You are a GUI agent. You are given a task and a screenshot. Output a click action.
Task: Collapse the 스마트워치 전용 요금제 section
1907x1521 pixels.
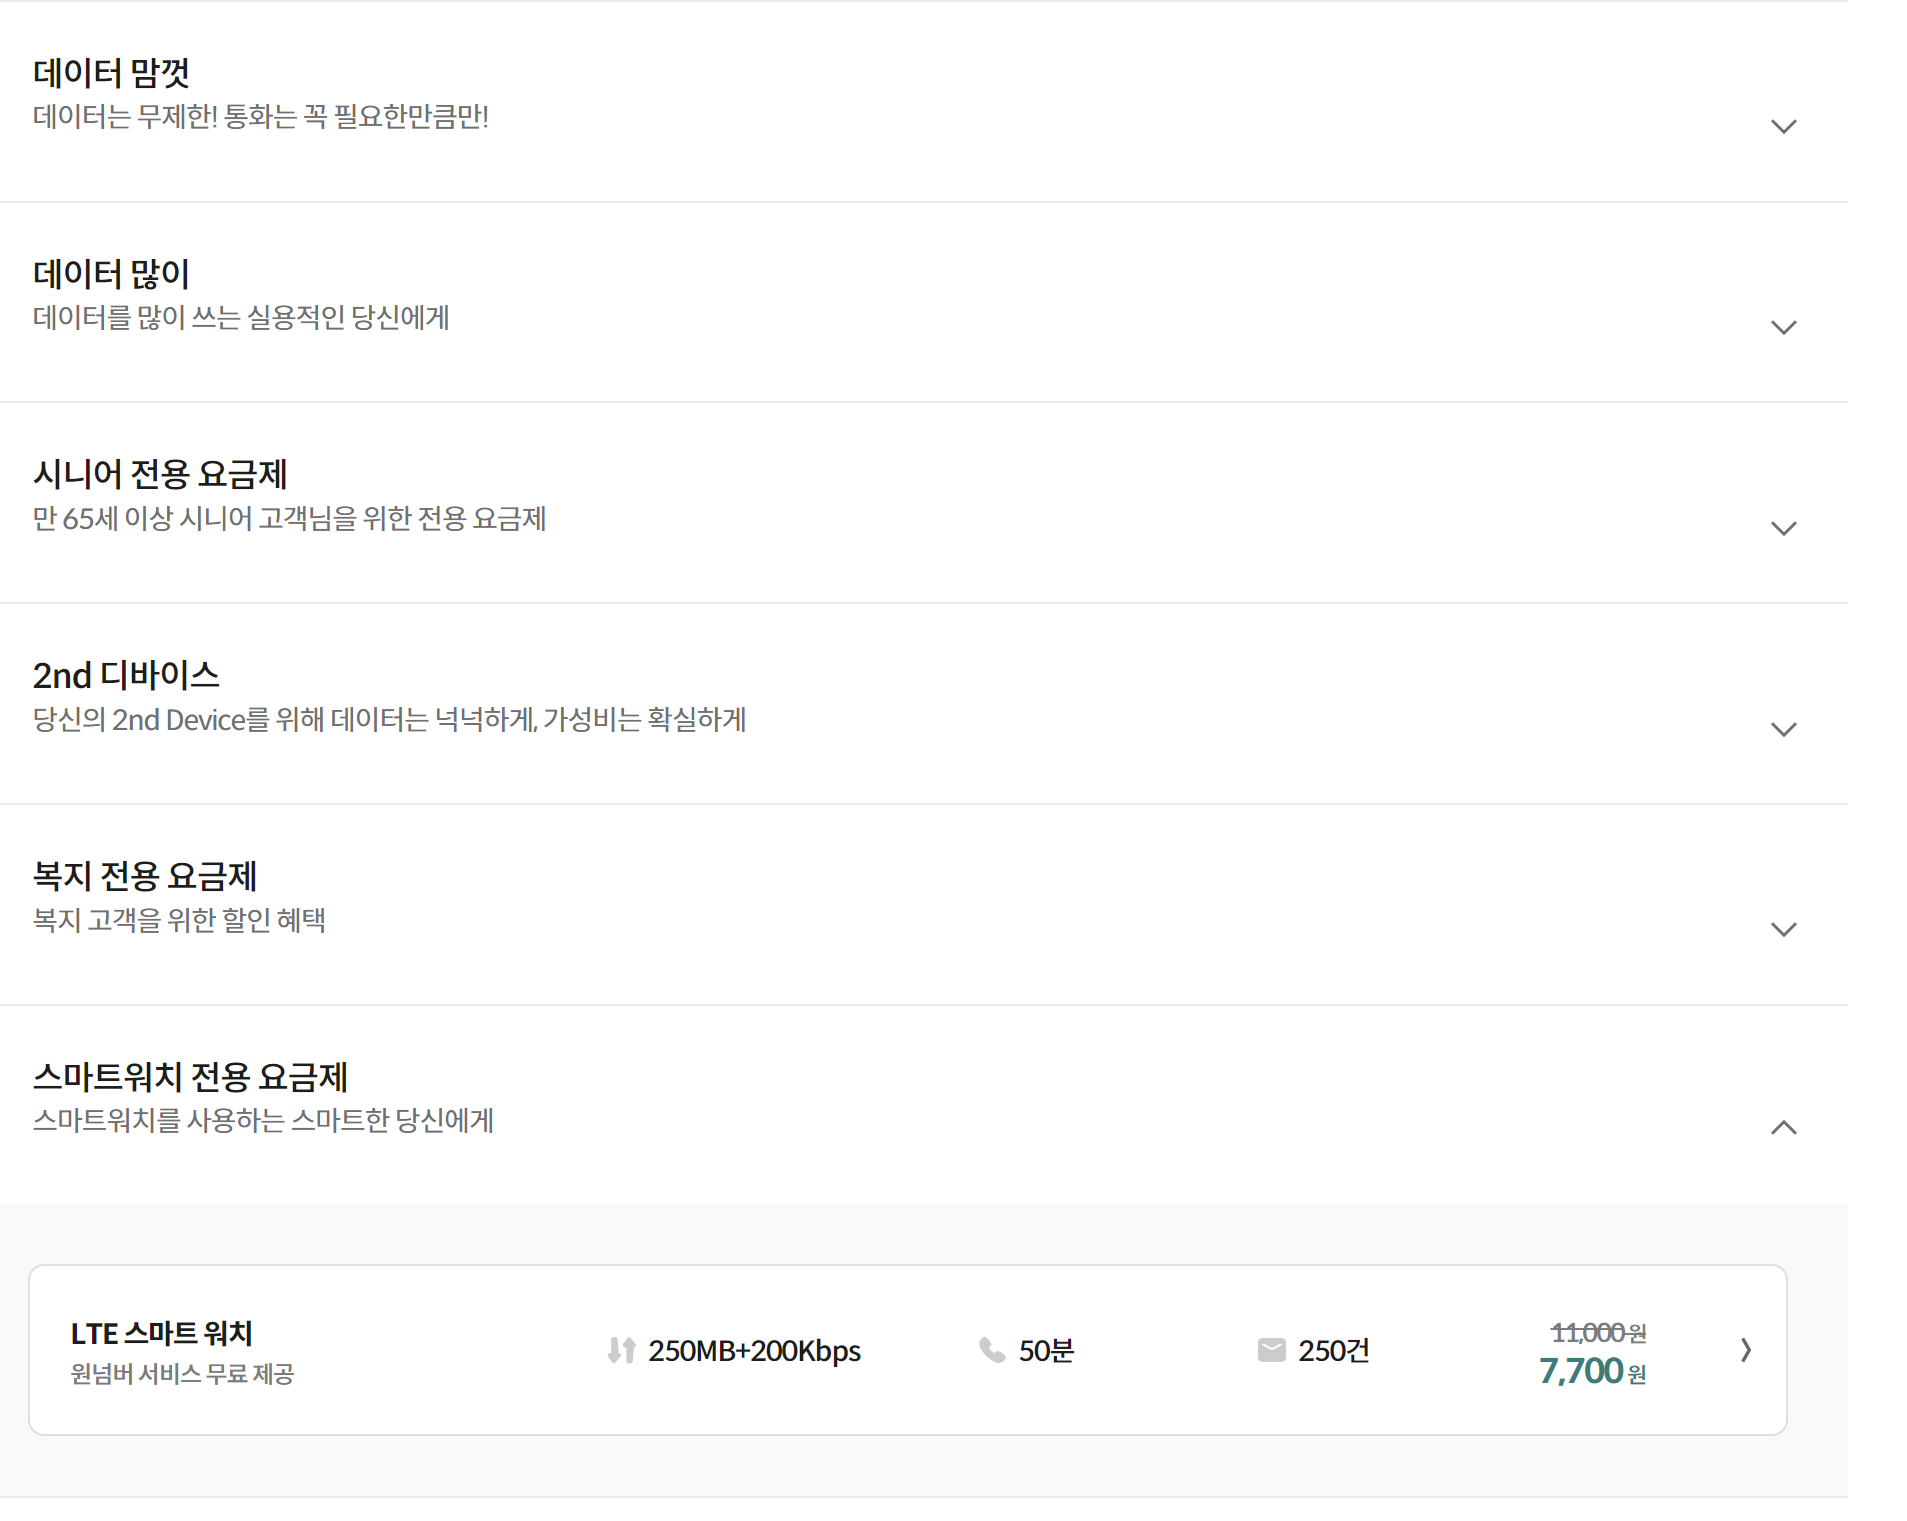1784,1128
